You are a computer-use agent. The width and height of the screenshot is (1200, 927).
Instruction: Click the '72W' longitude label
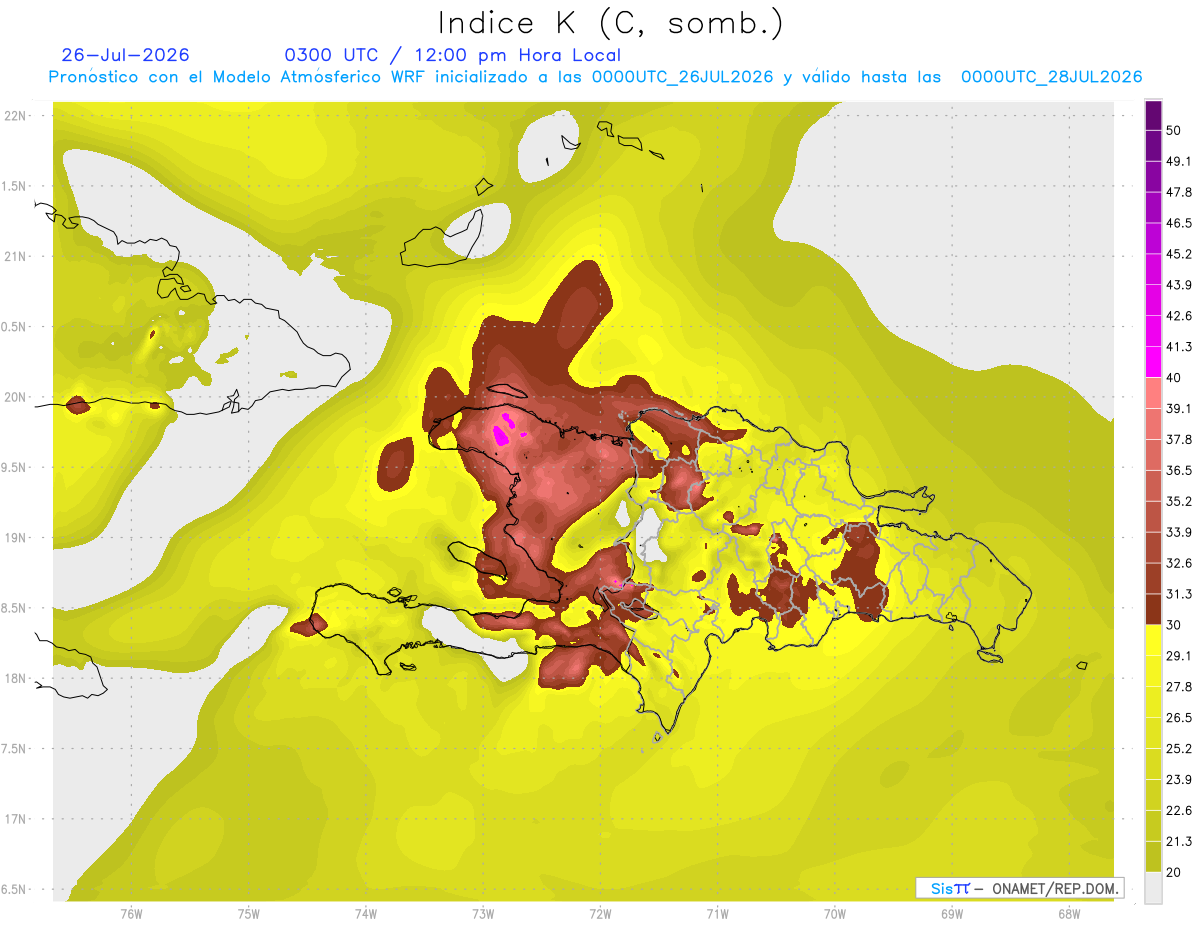click(x=600, y=913)
